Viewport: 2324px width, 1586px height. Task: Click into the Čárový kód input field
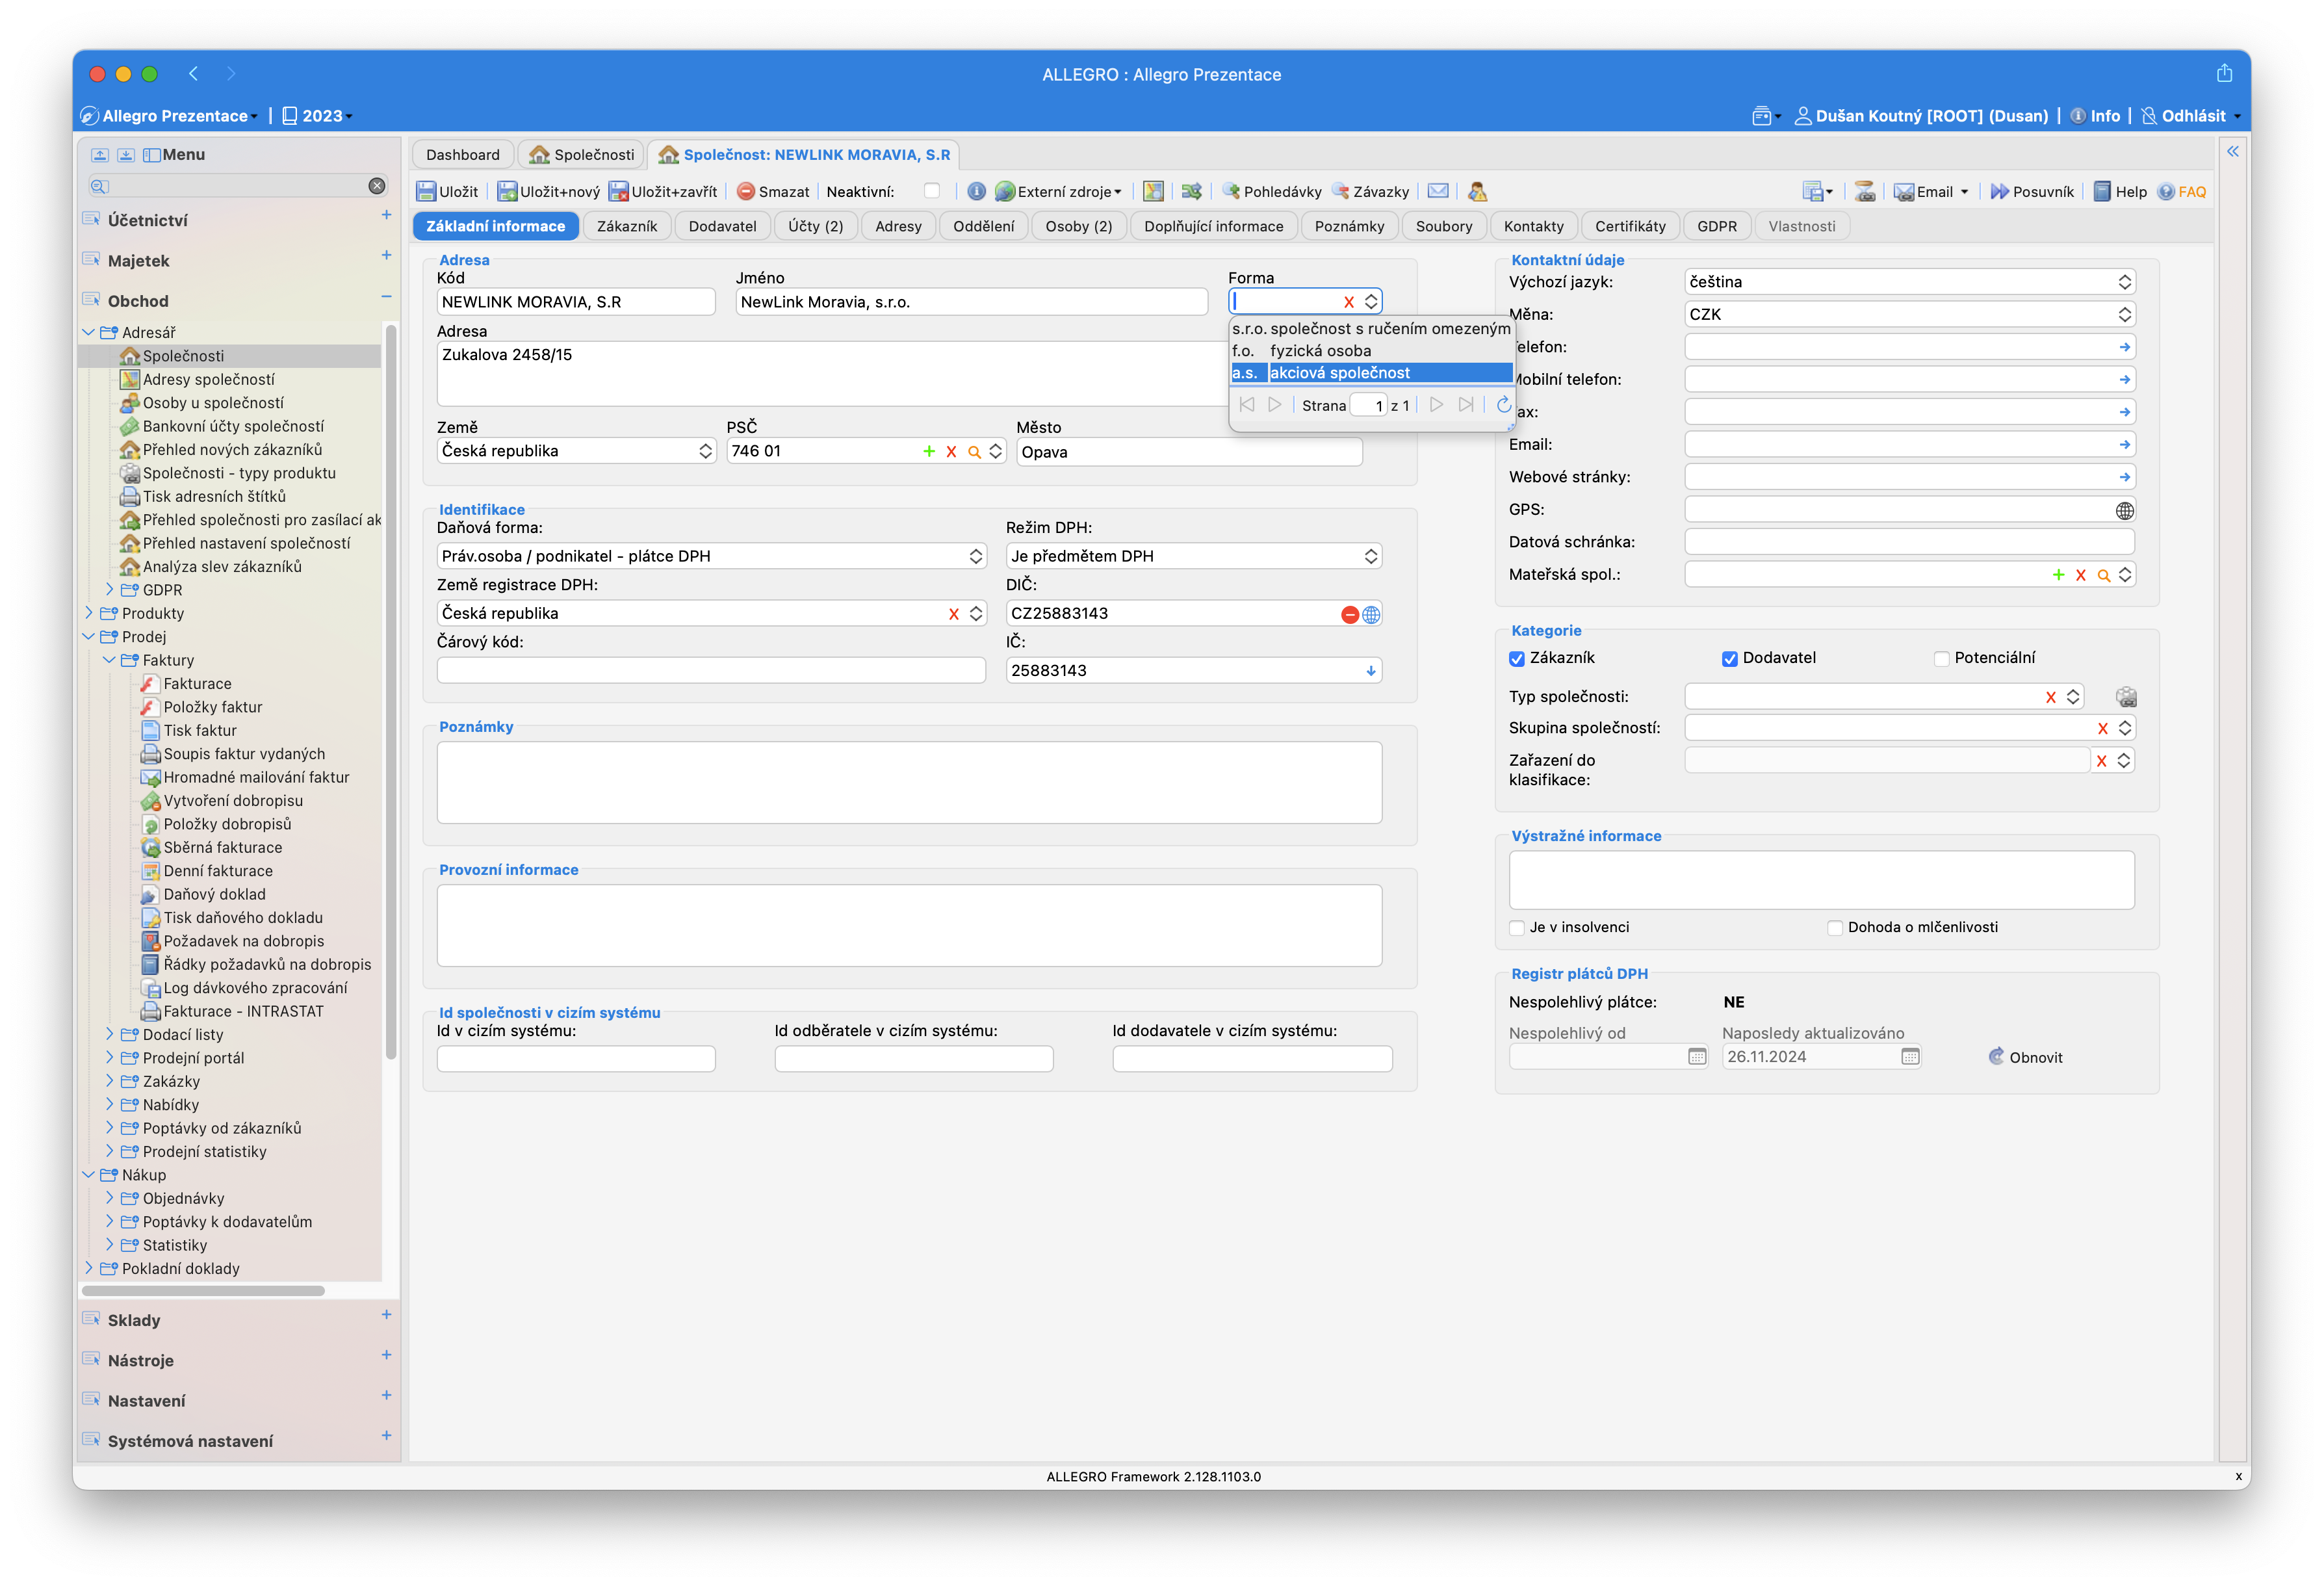[710, 670]
